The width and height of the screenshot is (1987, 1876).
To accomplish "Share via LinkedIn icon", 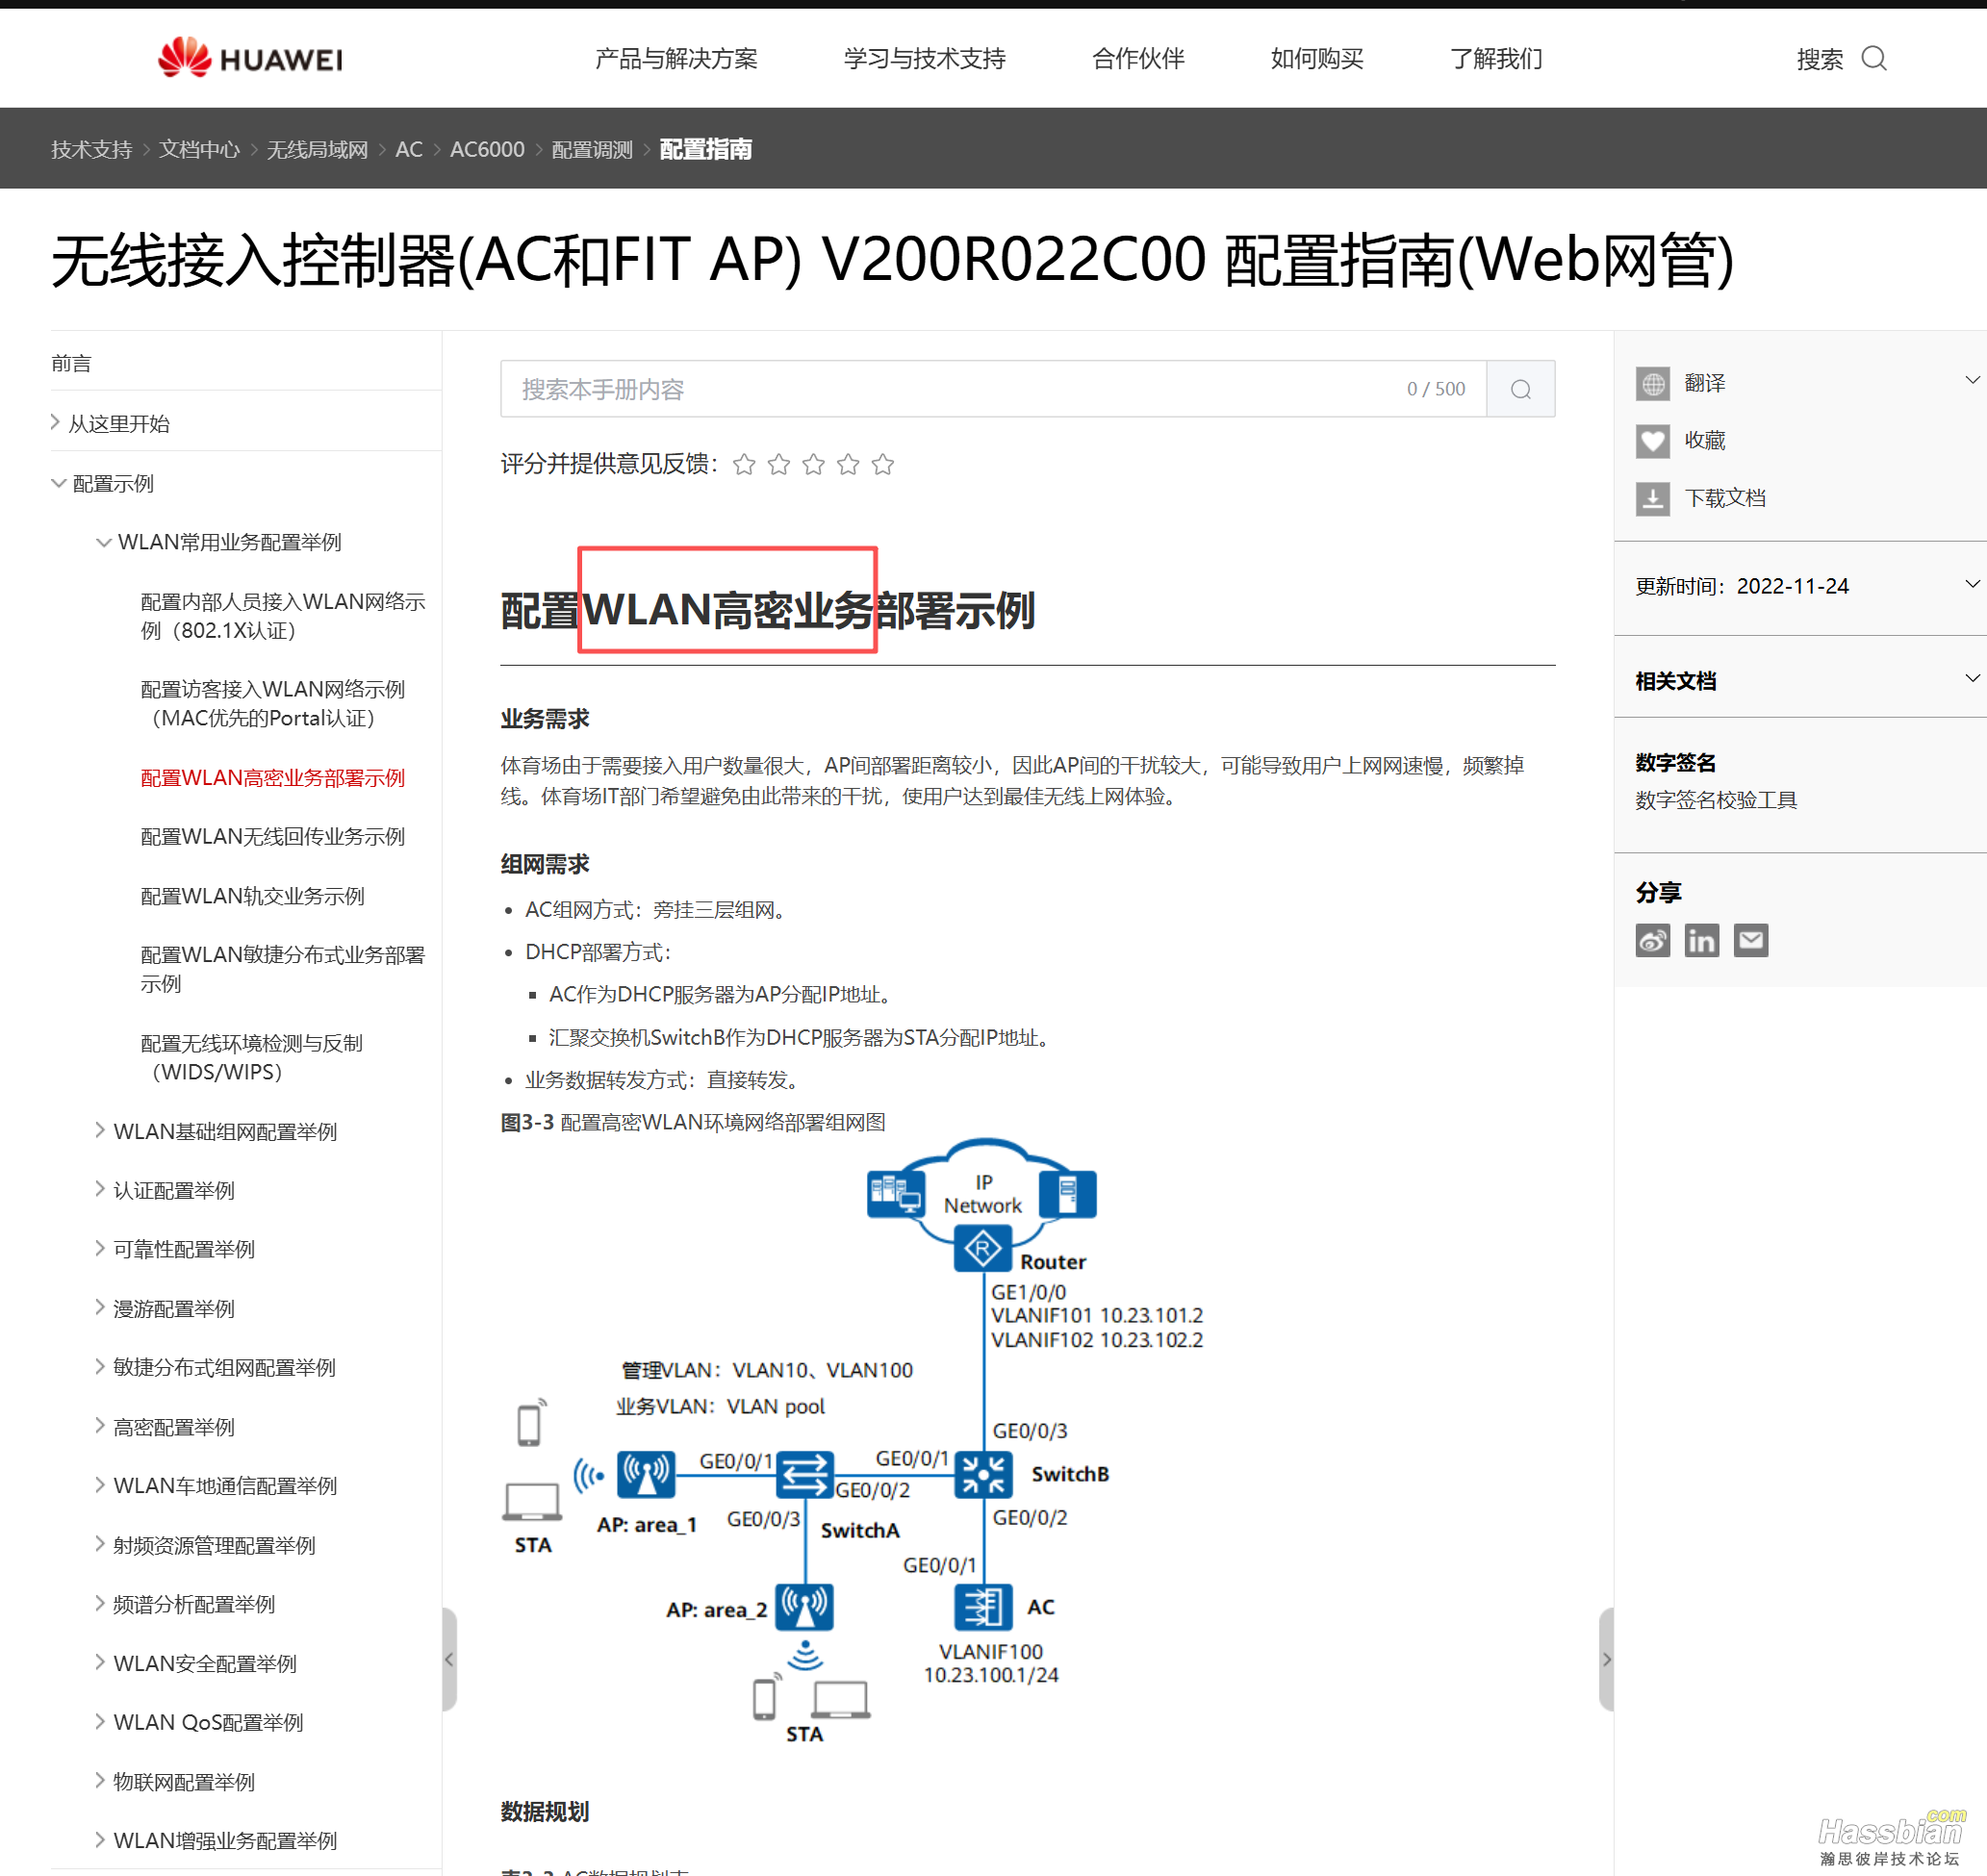I will point(1701,940).
